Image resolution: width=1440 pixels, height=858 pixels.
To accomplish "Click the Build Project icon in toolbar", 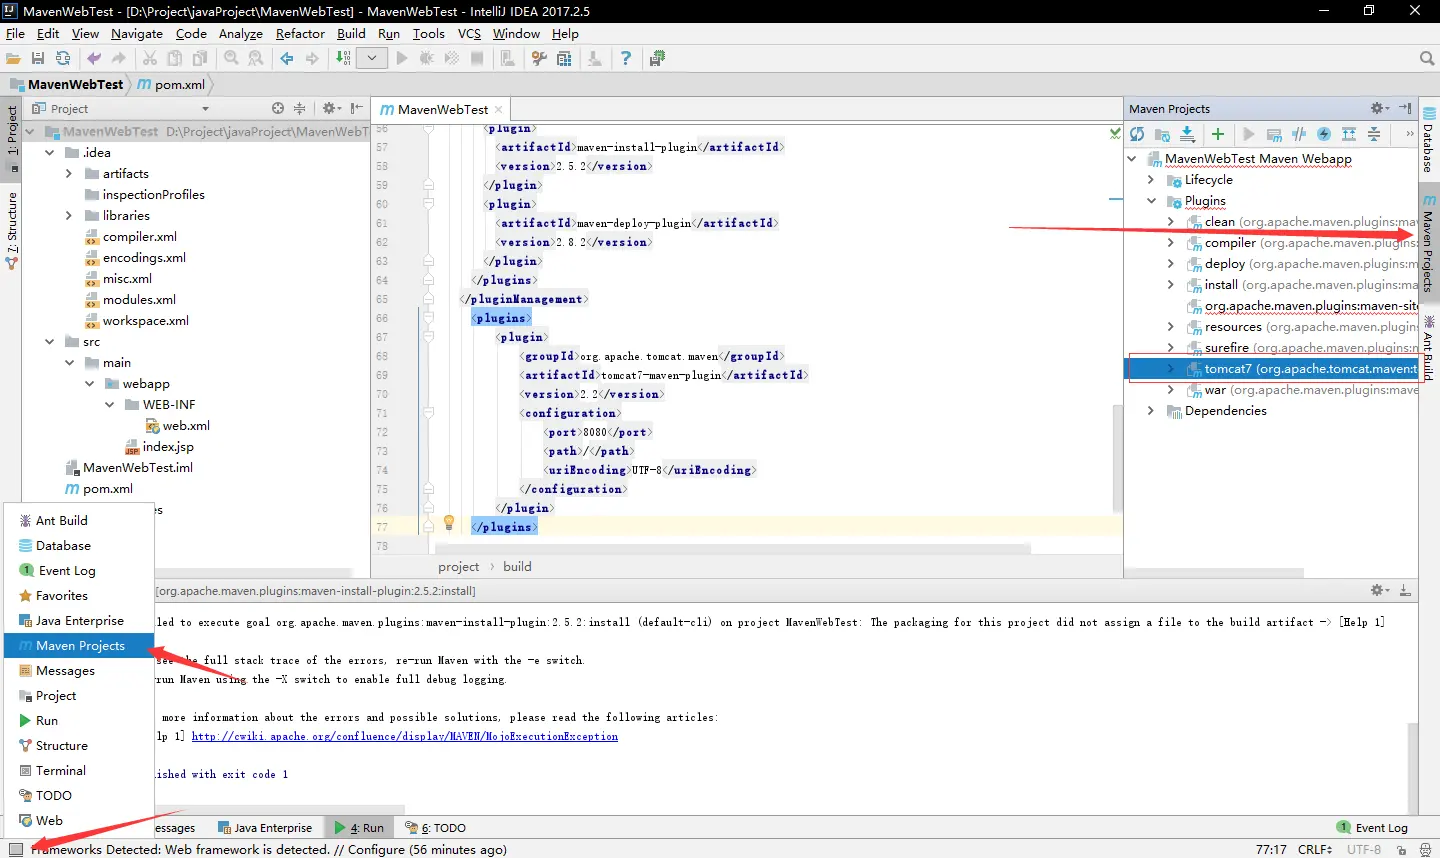I will tap(343, 59).
